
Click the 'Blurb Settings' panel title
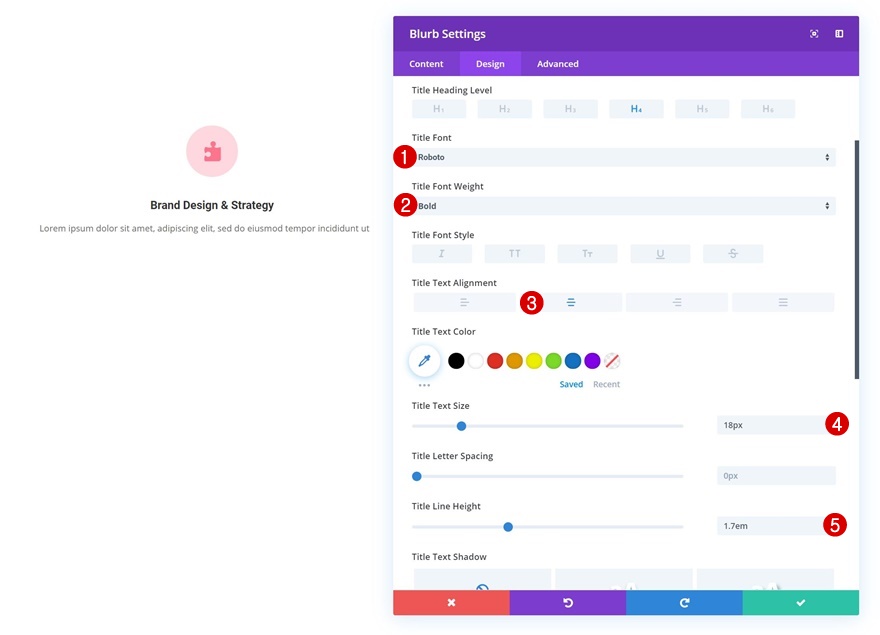click(x=447, y=34)
